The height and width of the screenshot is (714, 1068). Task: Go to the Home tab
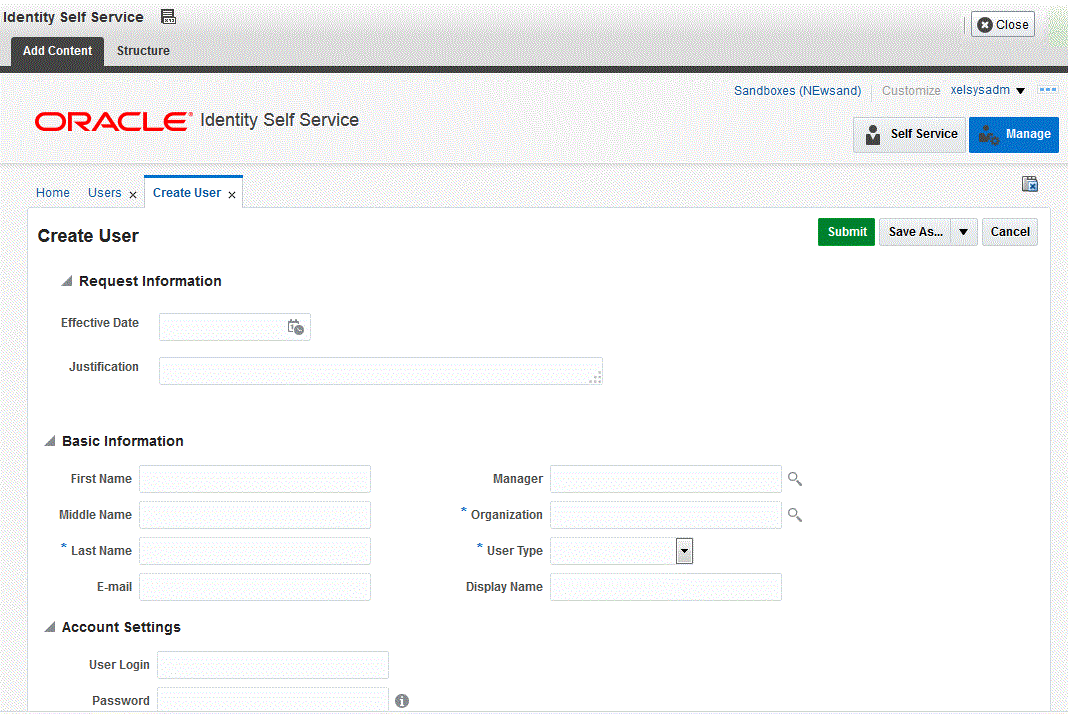point(52,193)
